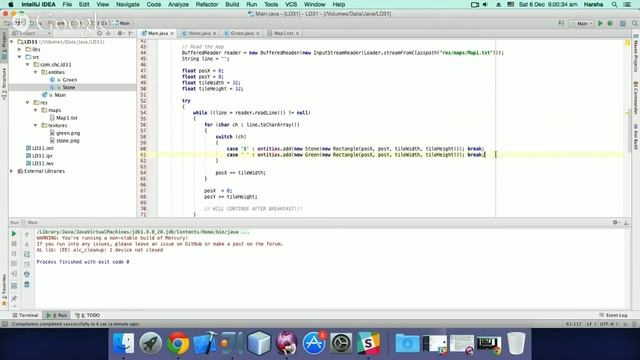
Task: Toggle soft-wrap in the Run console
Action: point(27,254)
